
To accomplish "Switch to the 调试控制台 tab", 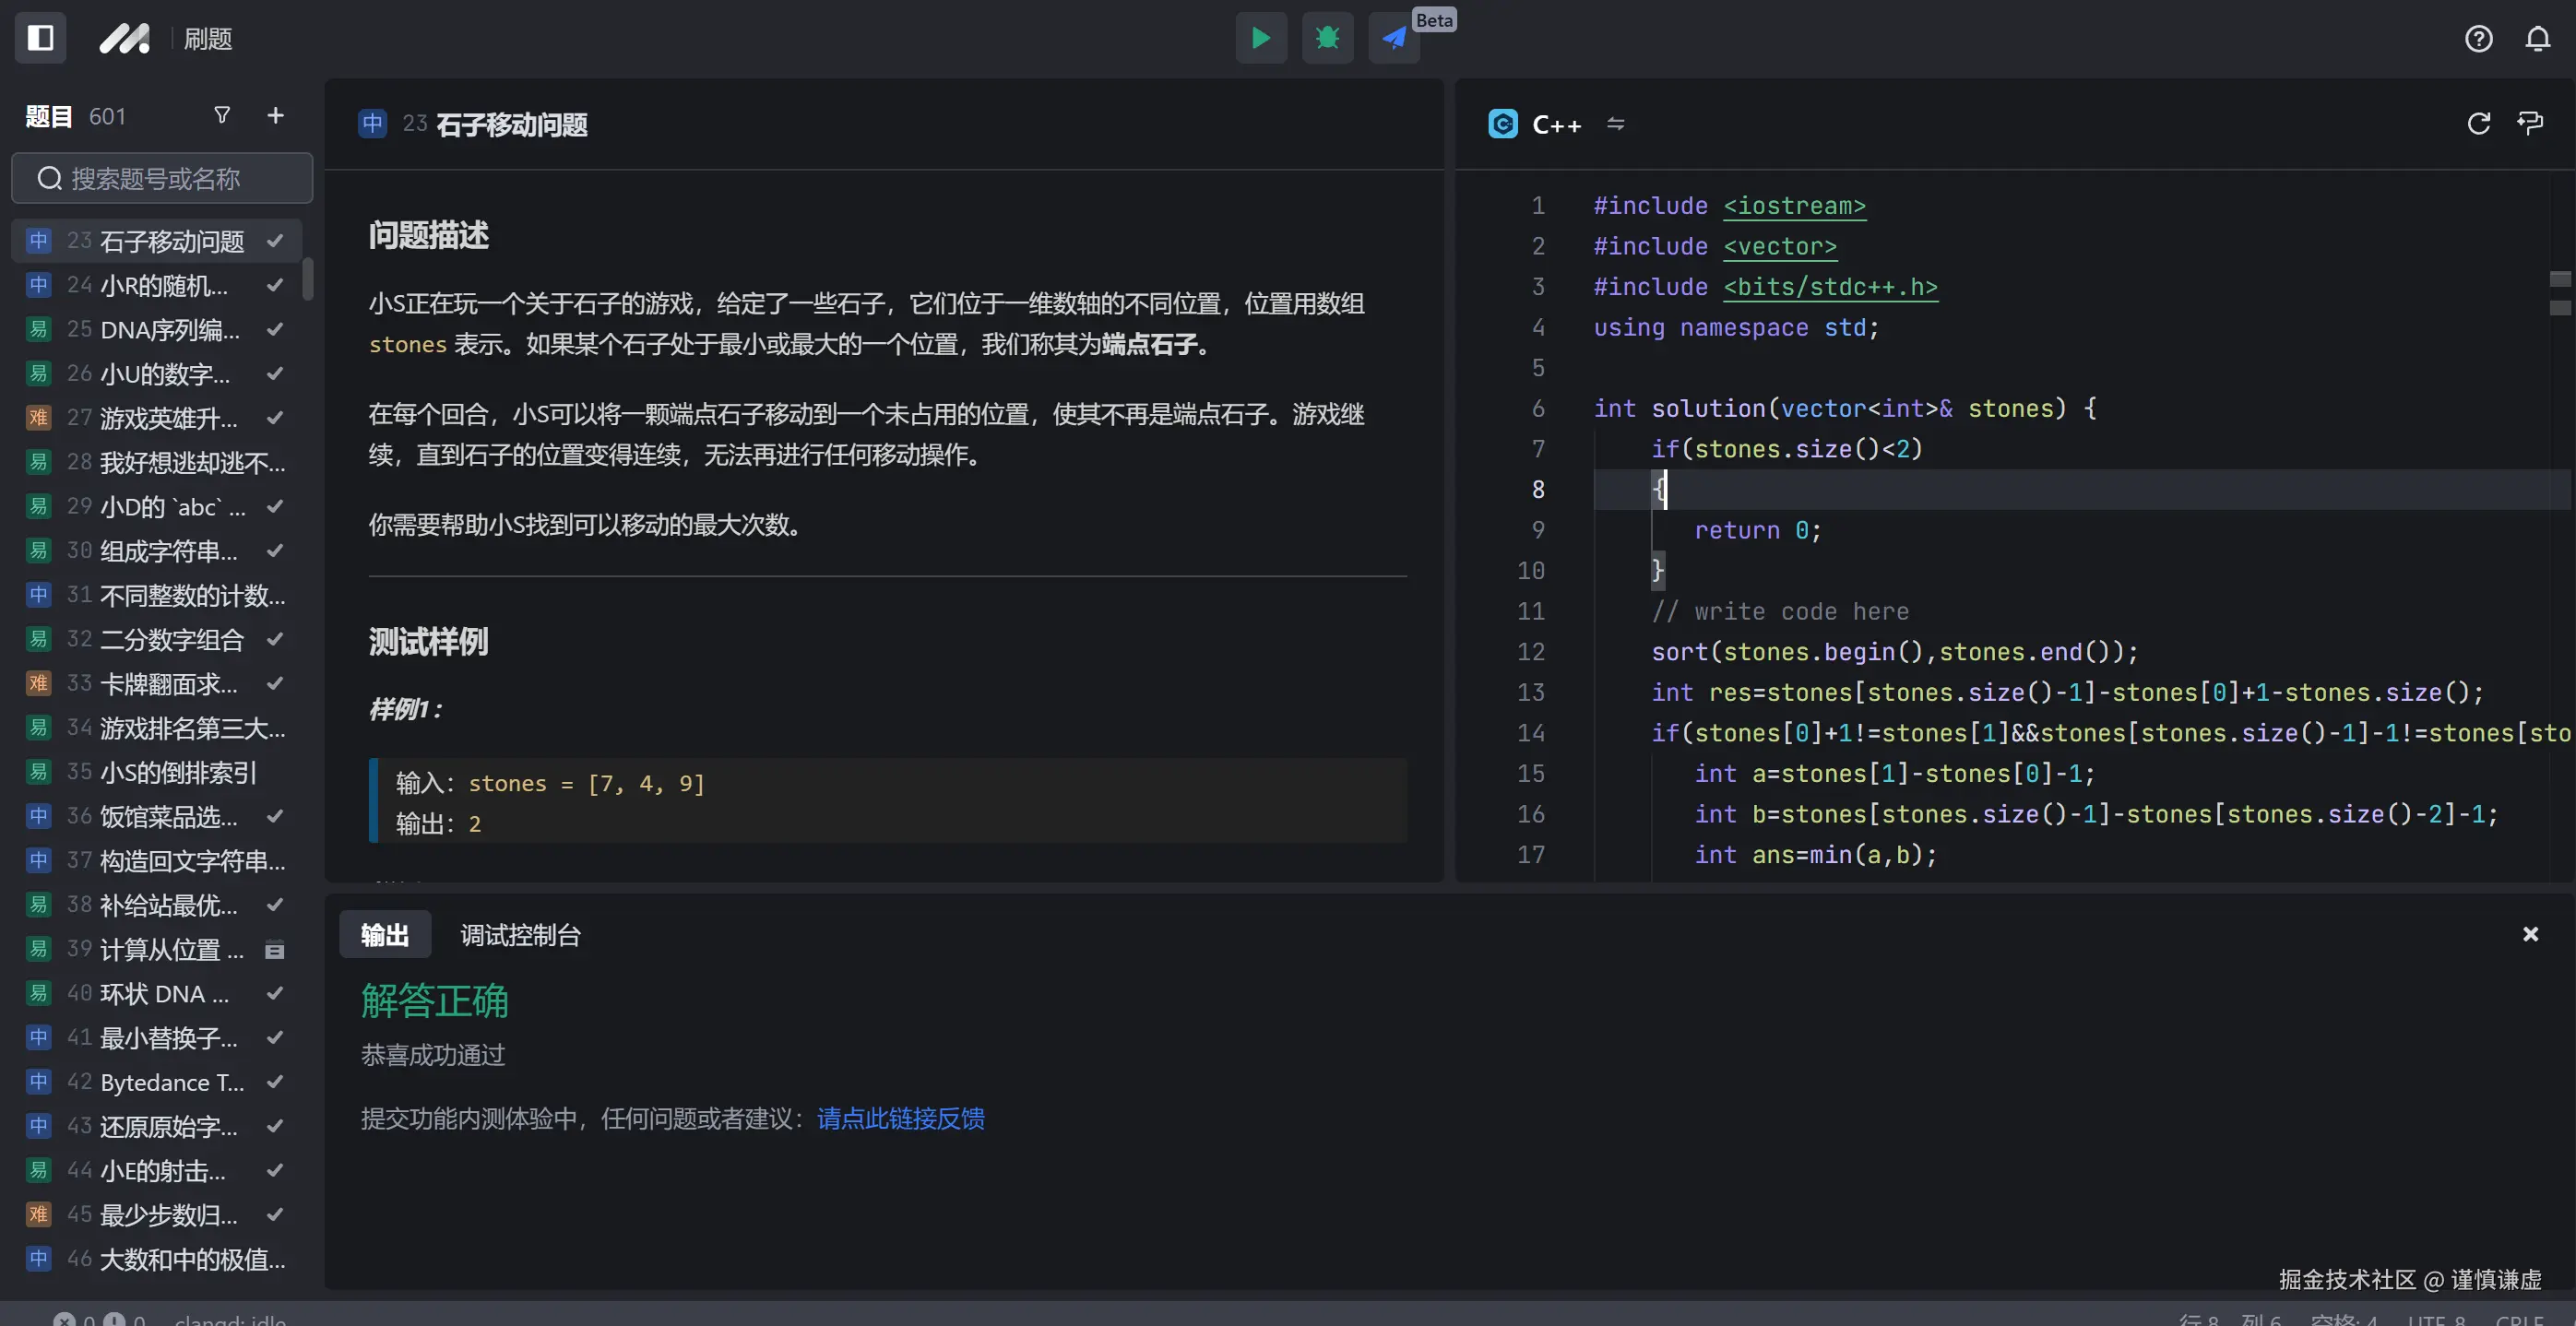I will tap(519, 935).
